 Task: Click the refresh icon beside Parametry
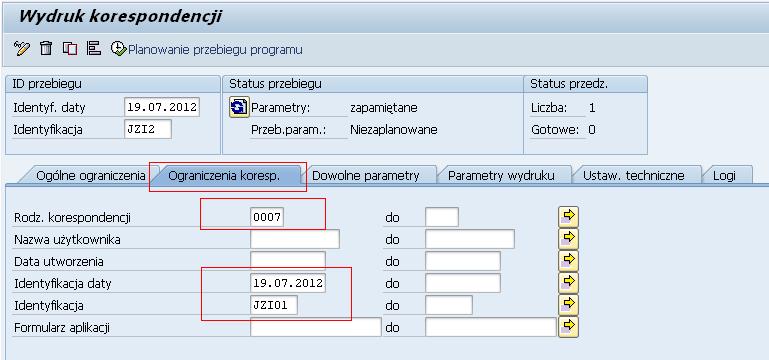(238, 107)
